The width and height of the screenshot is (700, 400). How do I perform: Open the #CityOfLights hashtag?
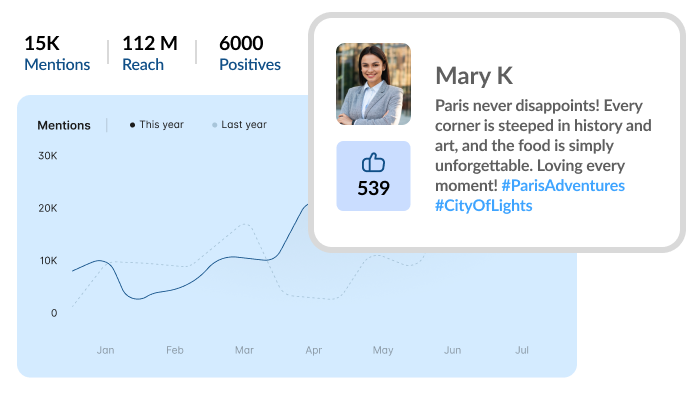point(484,206)
